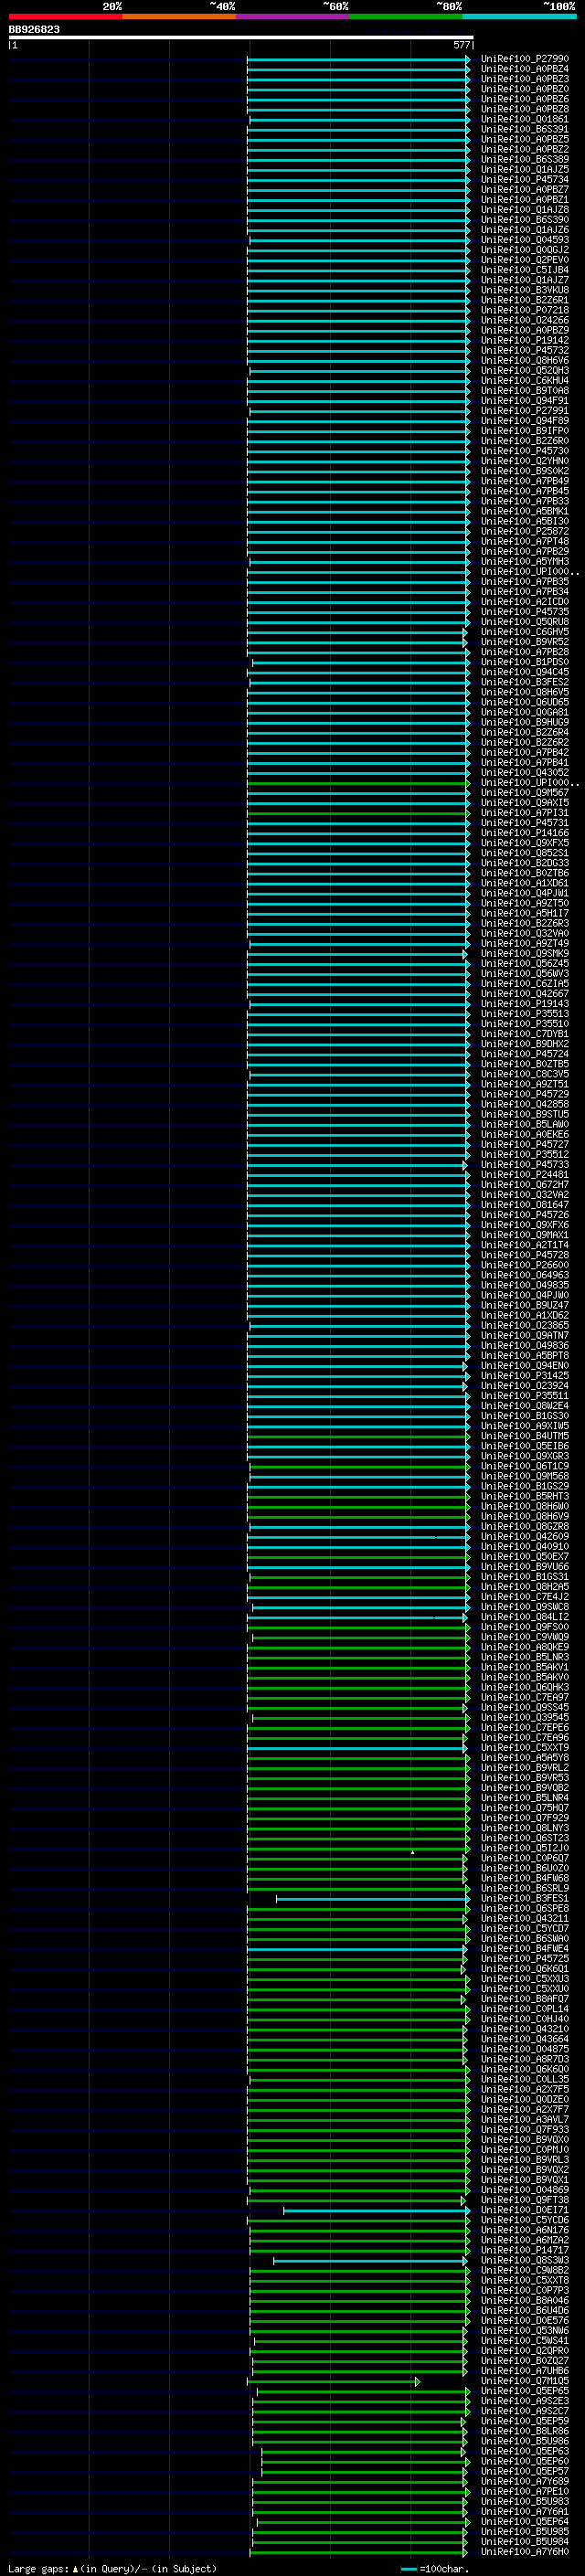Click label UniRef100_C9VWQ9
This screenshot has width=585, height=2576.
(x=524, y=1637)
